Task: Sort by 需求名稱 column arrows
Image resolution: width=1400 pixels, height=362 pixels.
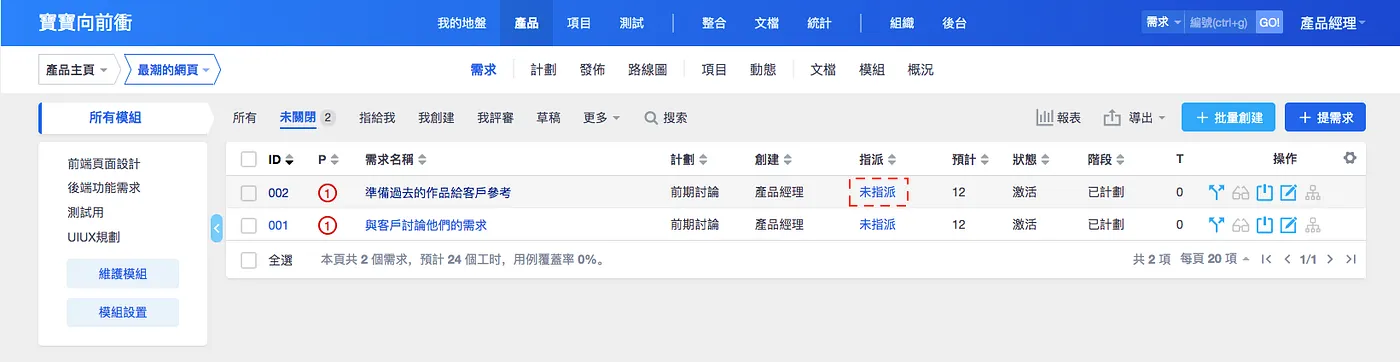Action: click(421, 159)
